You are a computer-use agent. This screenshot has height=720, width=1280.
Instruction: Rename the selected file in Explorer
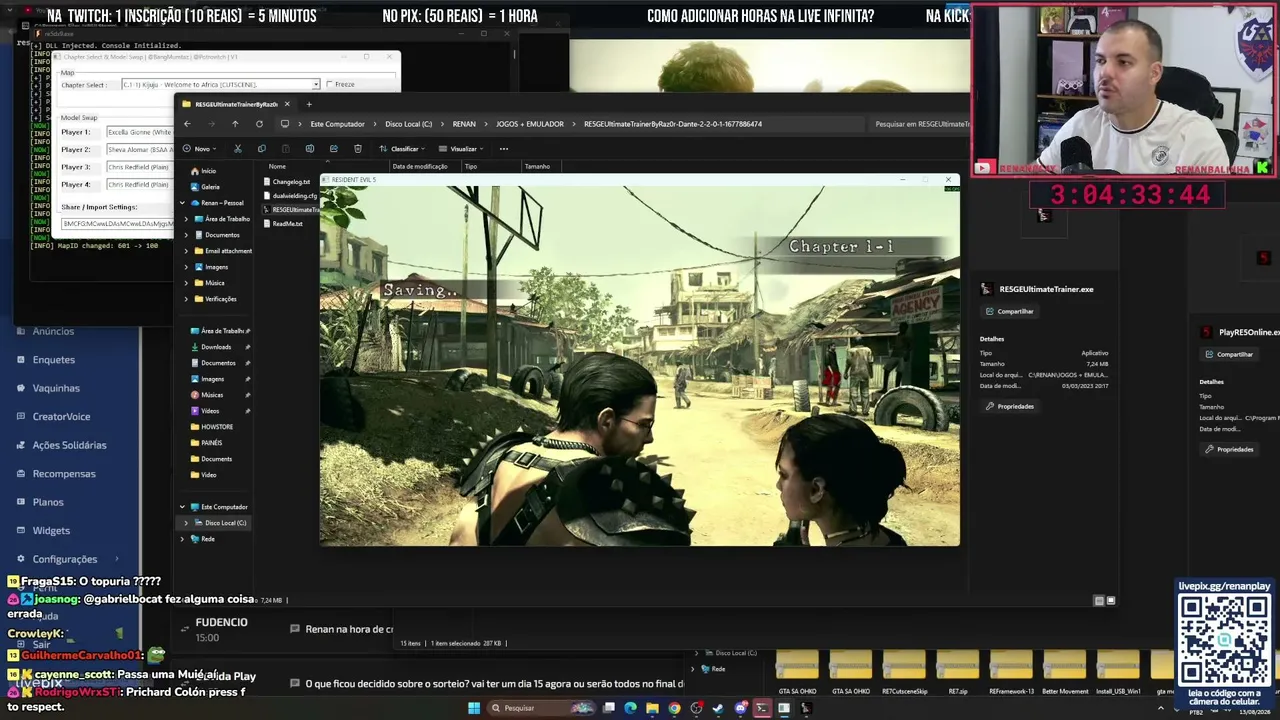309,149
